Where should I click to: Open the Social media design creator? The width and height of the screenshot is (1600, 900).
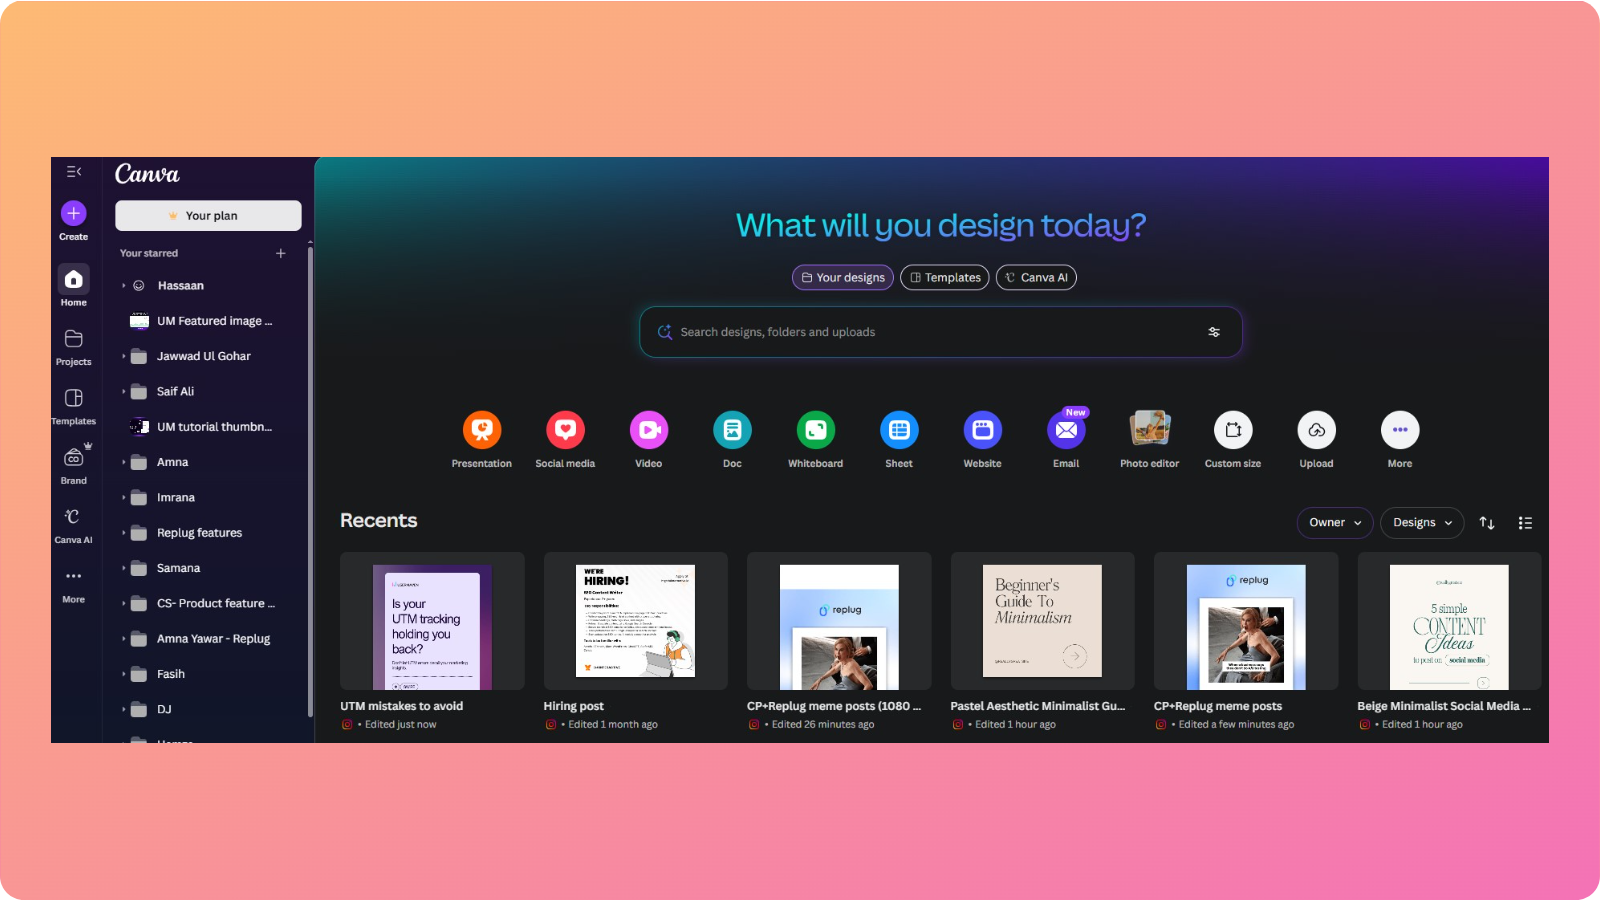click(565, 428)
